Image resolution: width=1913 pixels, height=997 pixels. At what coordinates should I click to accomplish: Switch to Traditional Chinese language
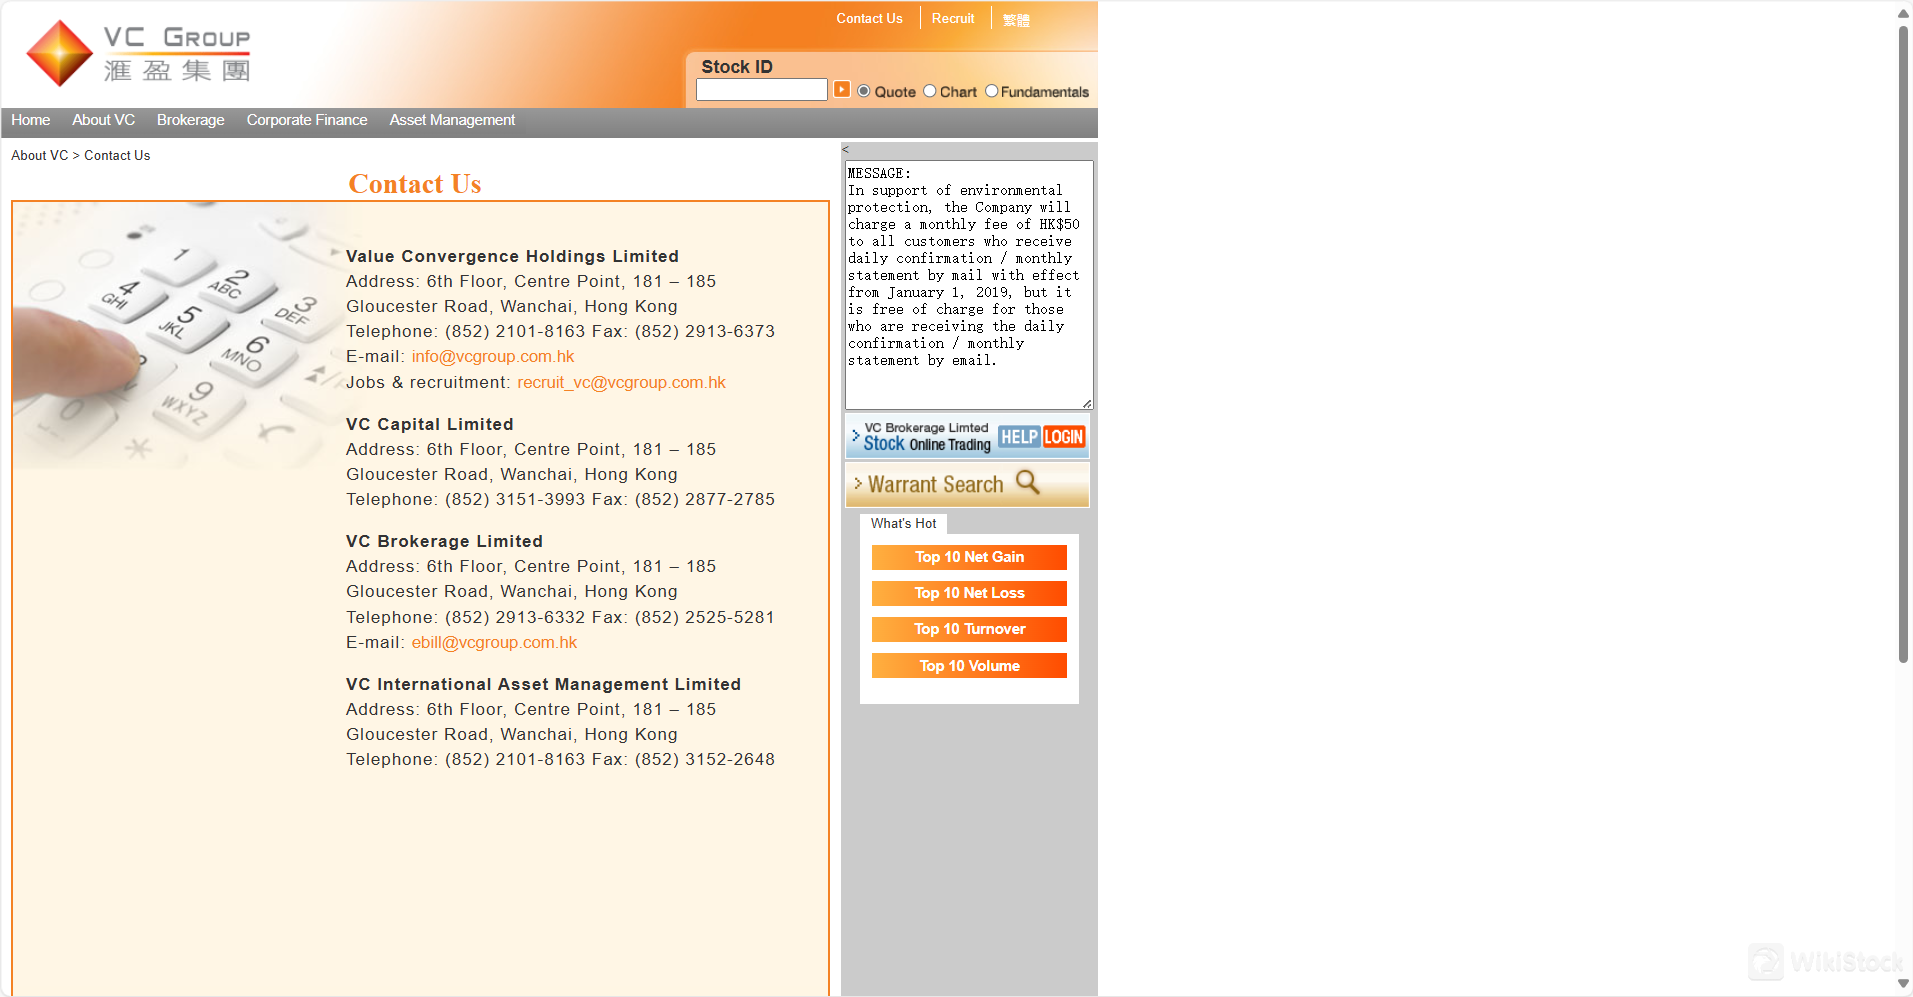(1016, 20)
